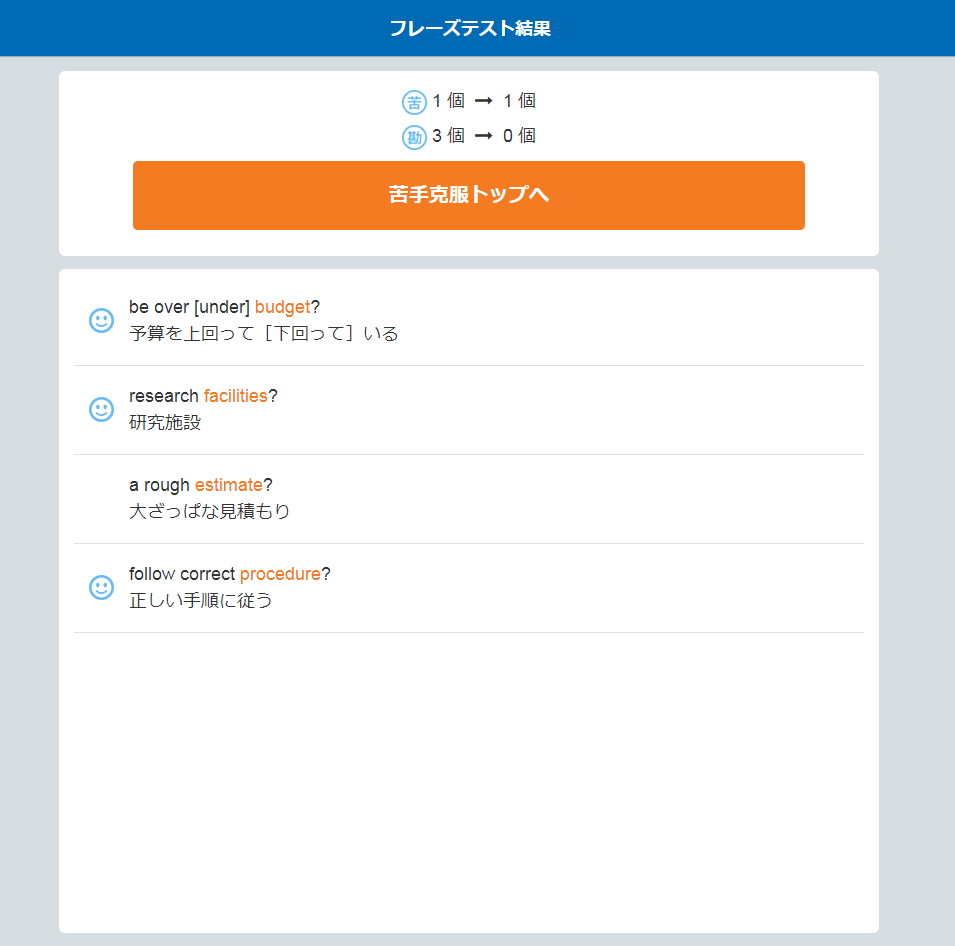The width and height of the screenshot is (955, 946).
Task: Click the initial 3 個 count for 勘
Action: click(x=448, y=136)
